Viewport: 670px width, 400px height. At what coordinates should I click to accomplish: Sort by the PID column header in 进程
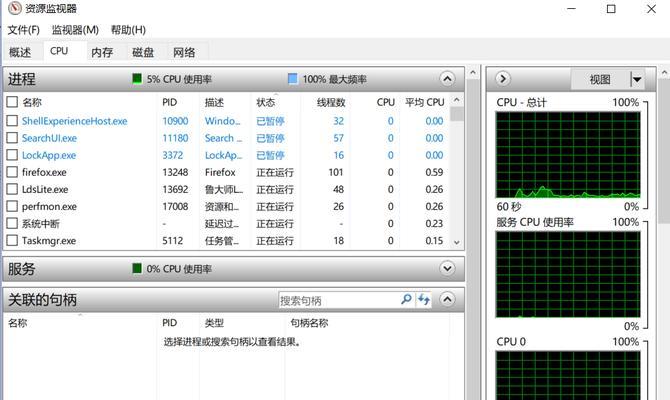[170, 102]
